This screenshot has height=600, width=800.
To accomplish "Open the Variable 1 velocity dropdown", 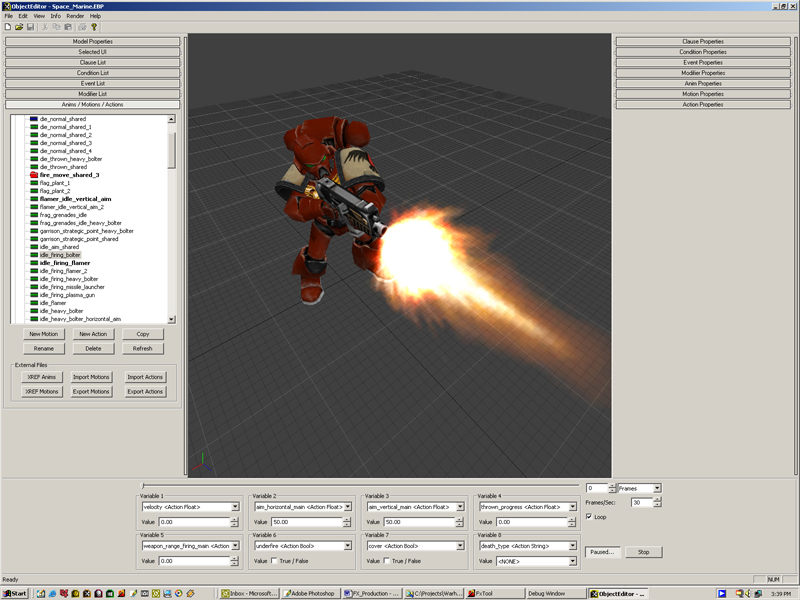I will click(x=235, y=507).
